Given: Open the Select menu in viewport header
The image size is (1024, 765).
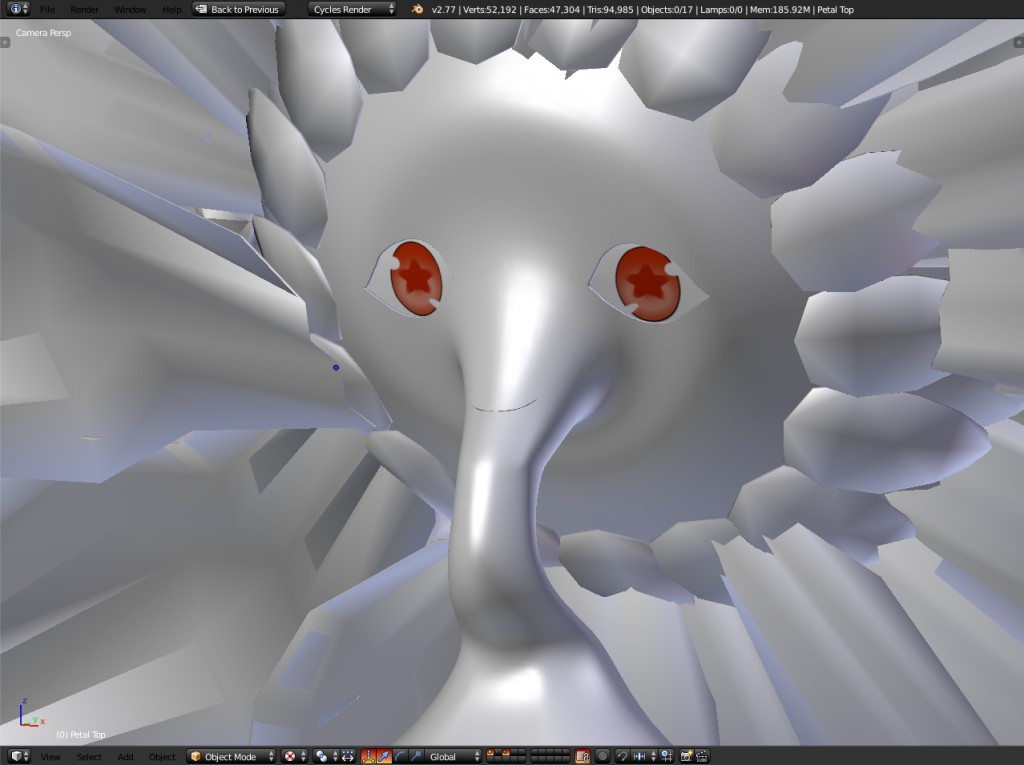Looking at the screenshot, I should [89, 757].
